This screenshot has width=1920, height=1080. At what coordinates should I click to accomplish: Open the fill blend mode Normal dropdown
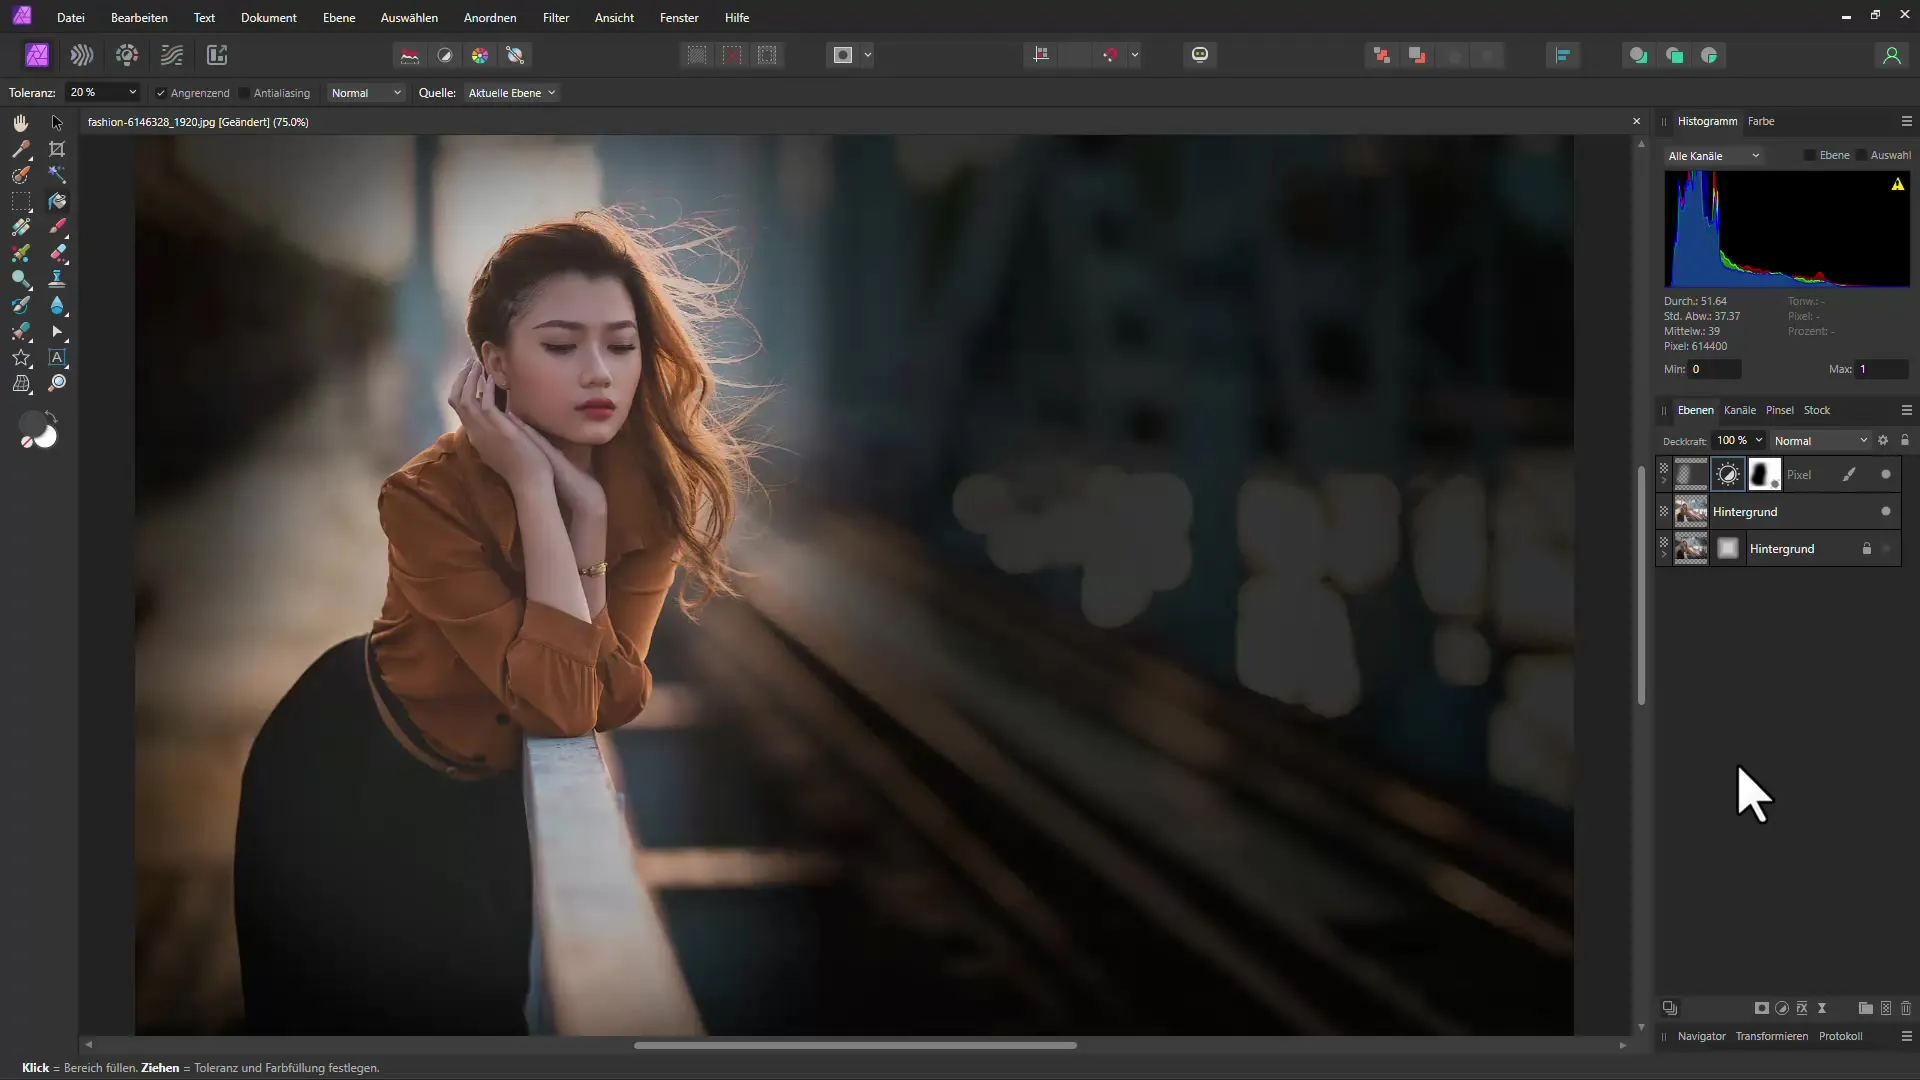pyautogui.click(x=366, y=93)
